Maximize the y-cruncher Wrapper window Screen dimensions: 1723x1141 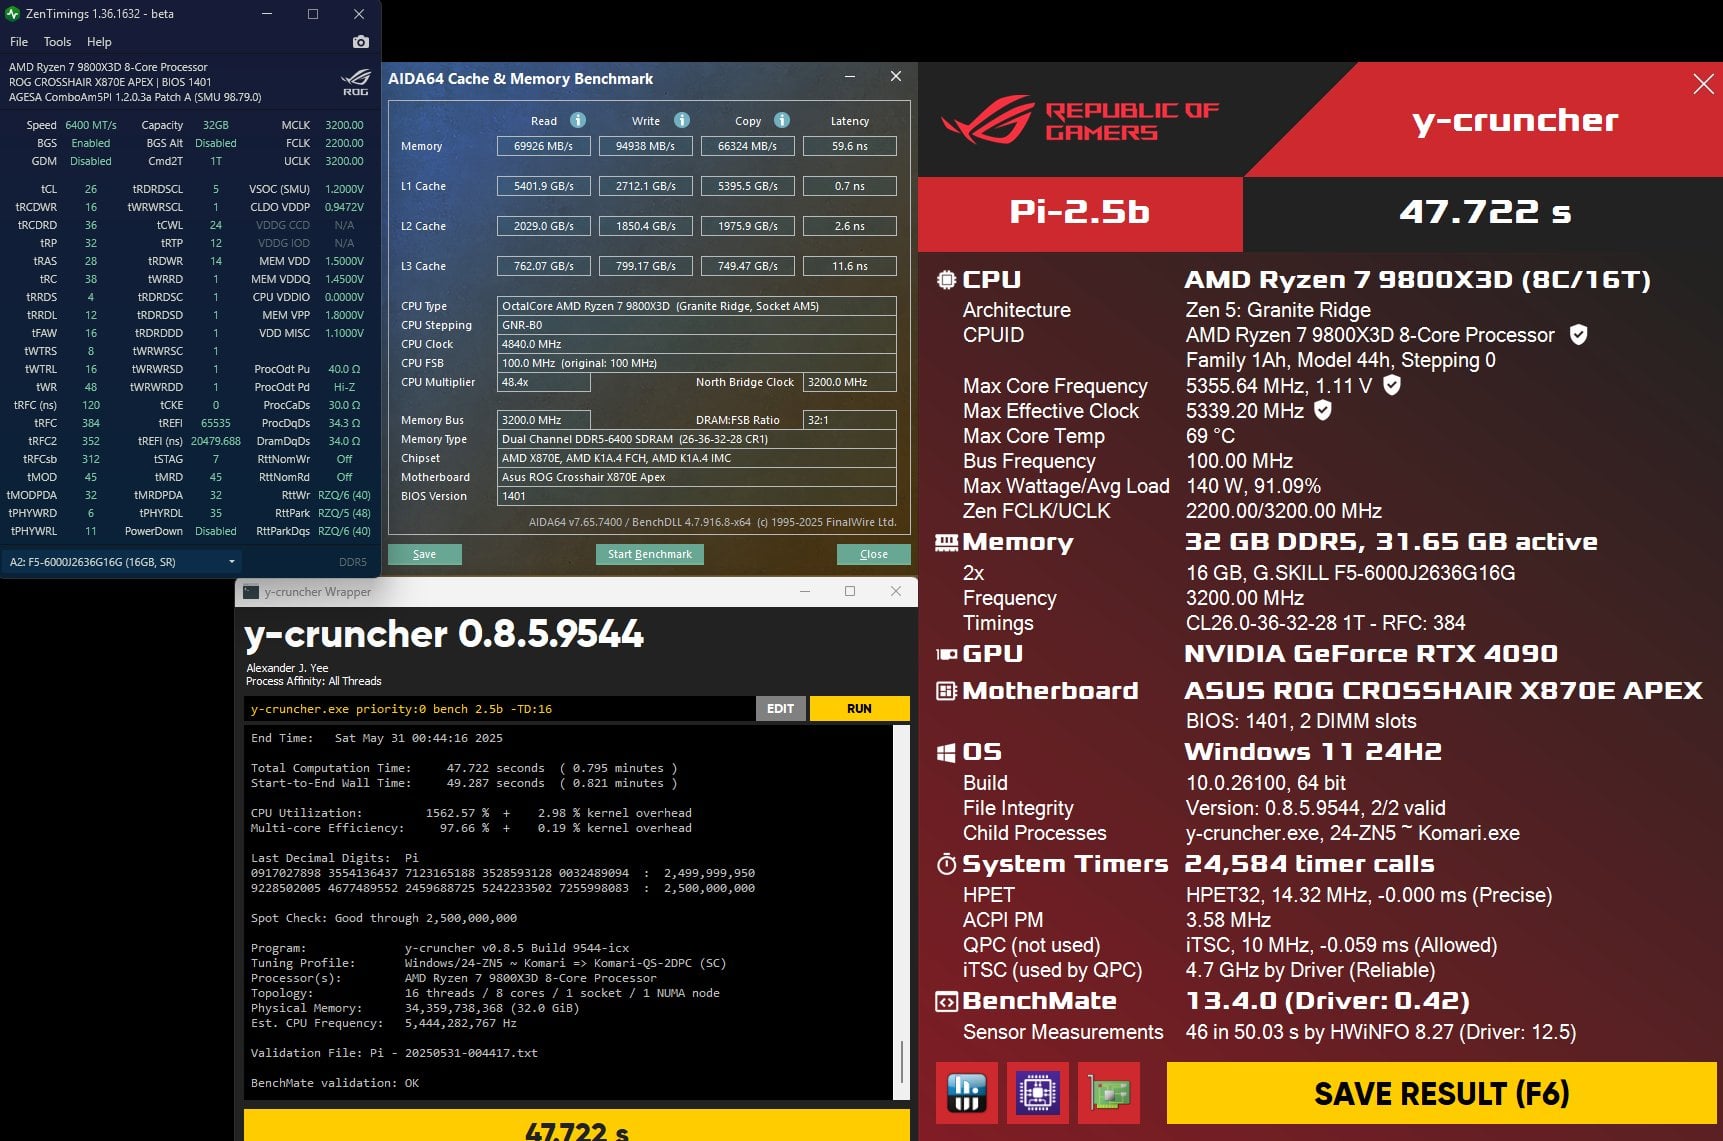(x=850, y=591)
